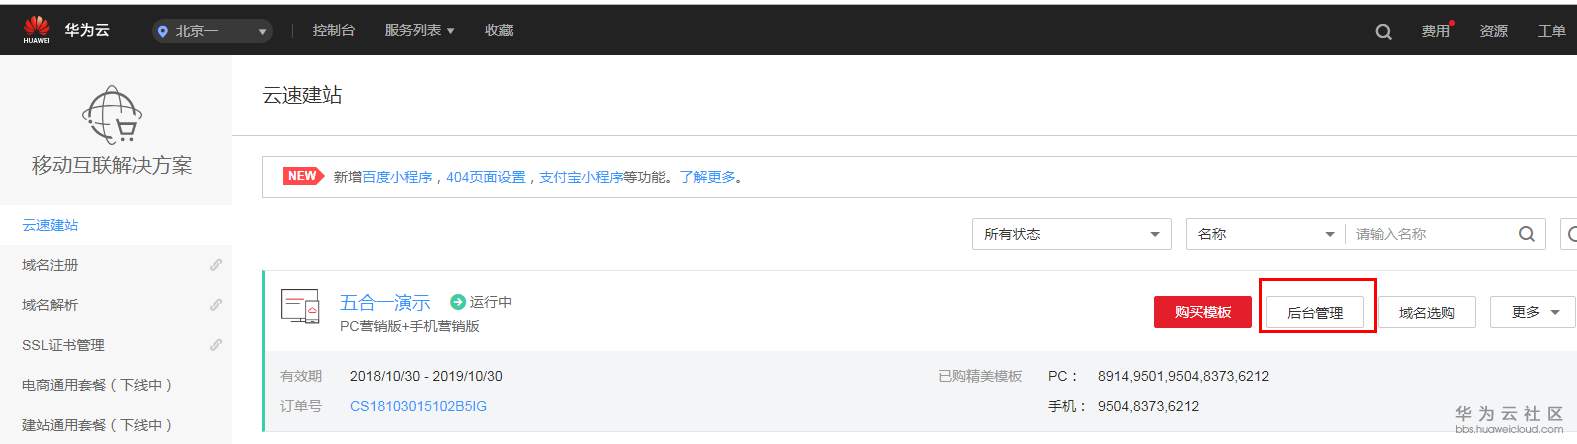
Task: Click the 华为云 brand text
Action: (87, 31)
